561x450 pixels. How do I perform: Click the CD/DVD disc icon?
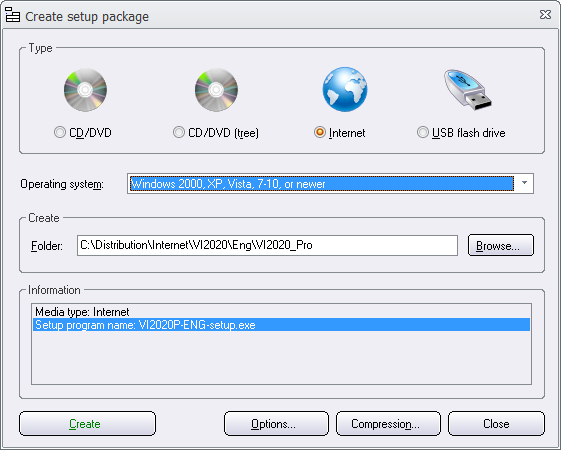click(x=85, y=90)
